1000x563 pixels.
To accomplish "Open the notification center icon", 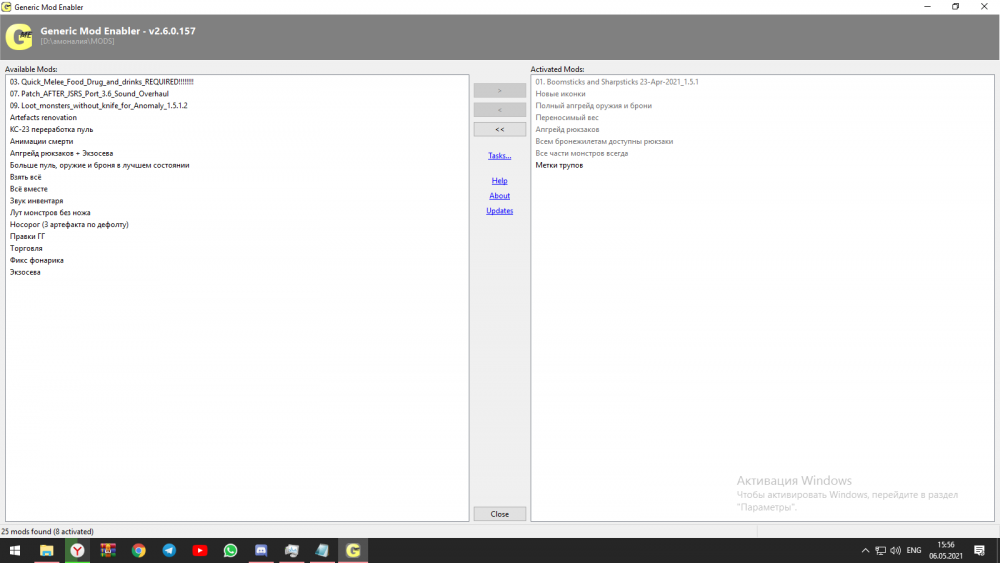I will (x=980, y=550).
